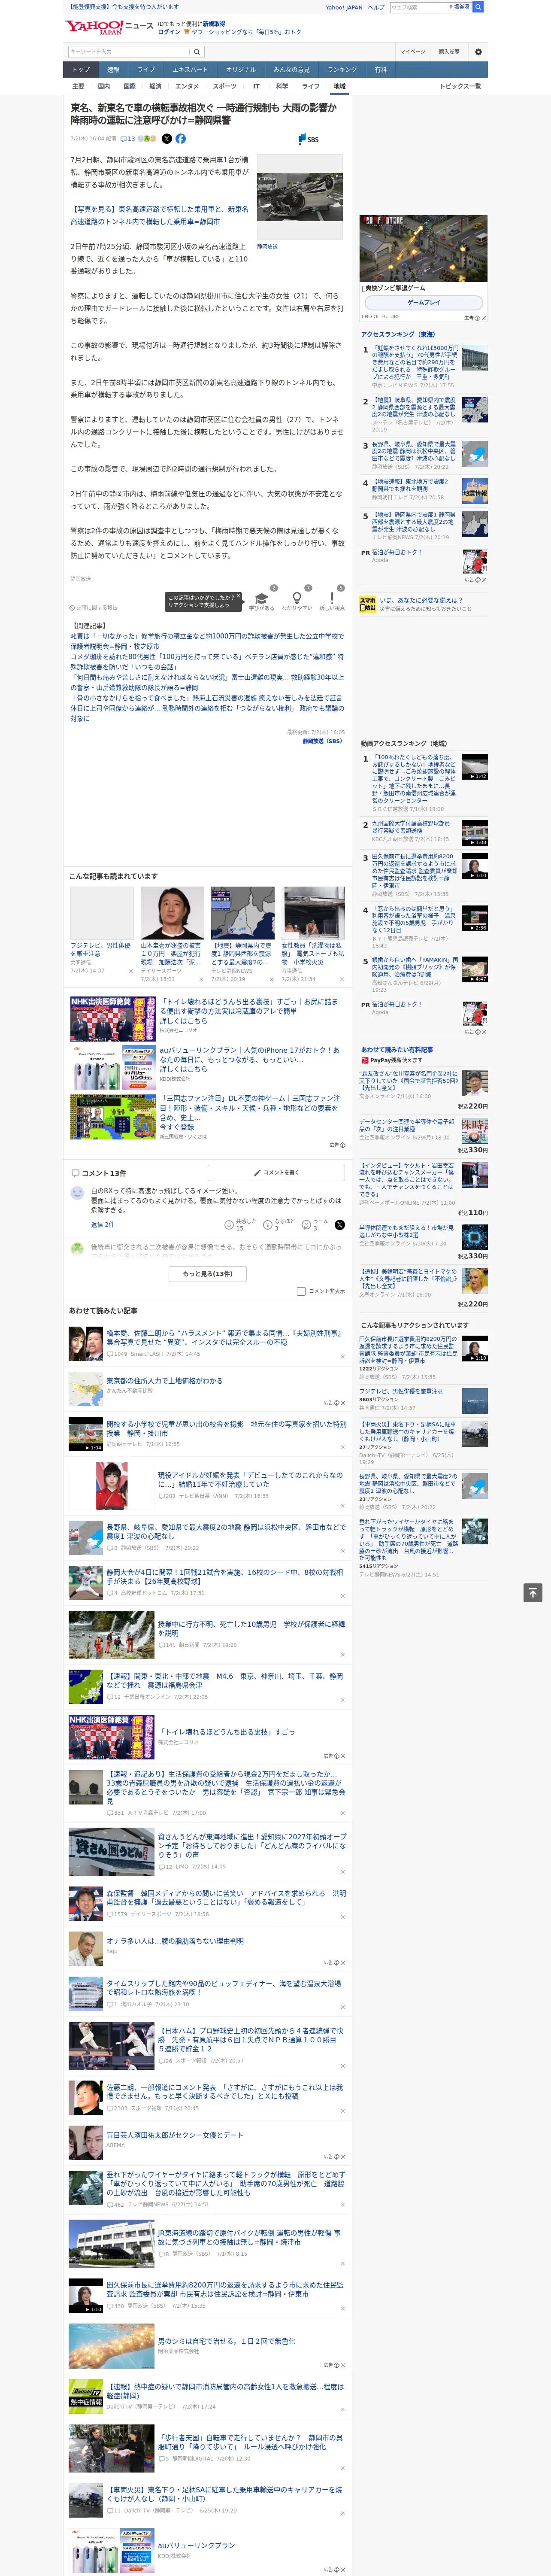Select the 速報 navigation tab
551x2576 pixels.
[113, 70]
